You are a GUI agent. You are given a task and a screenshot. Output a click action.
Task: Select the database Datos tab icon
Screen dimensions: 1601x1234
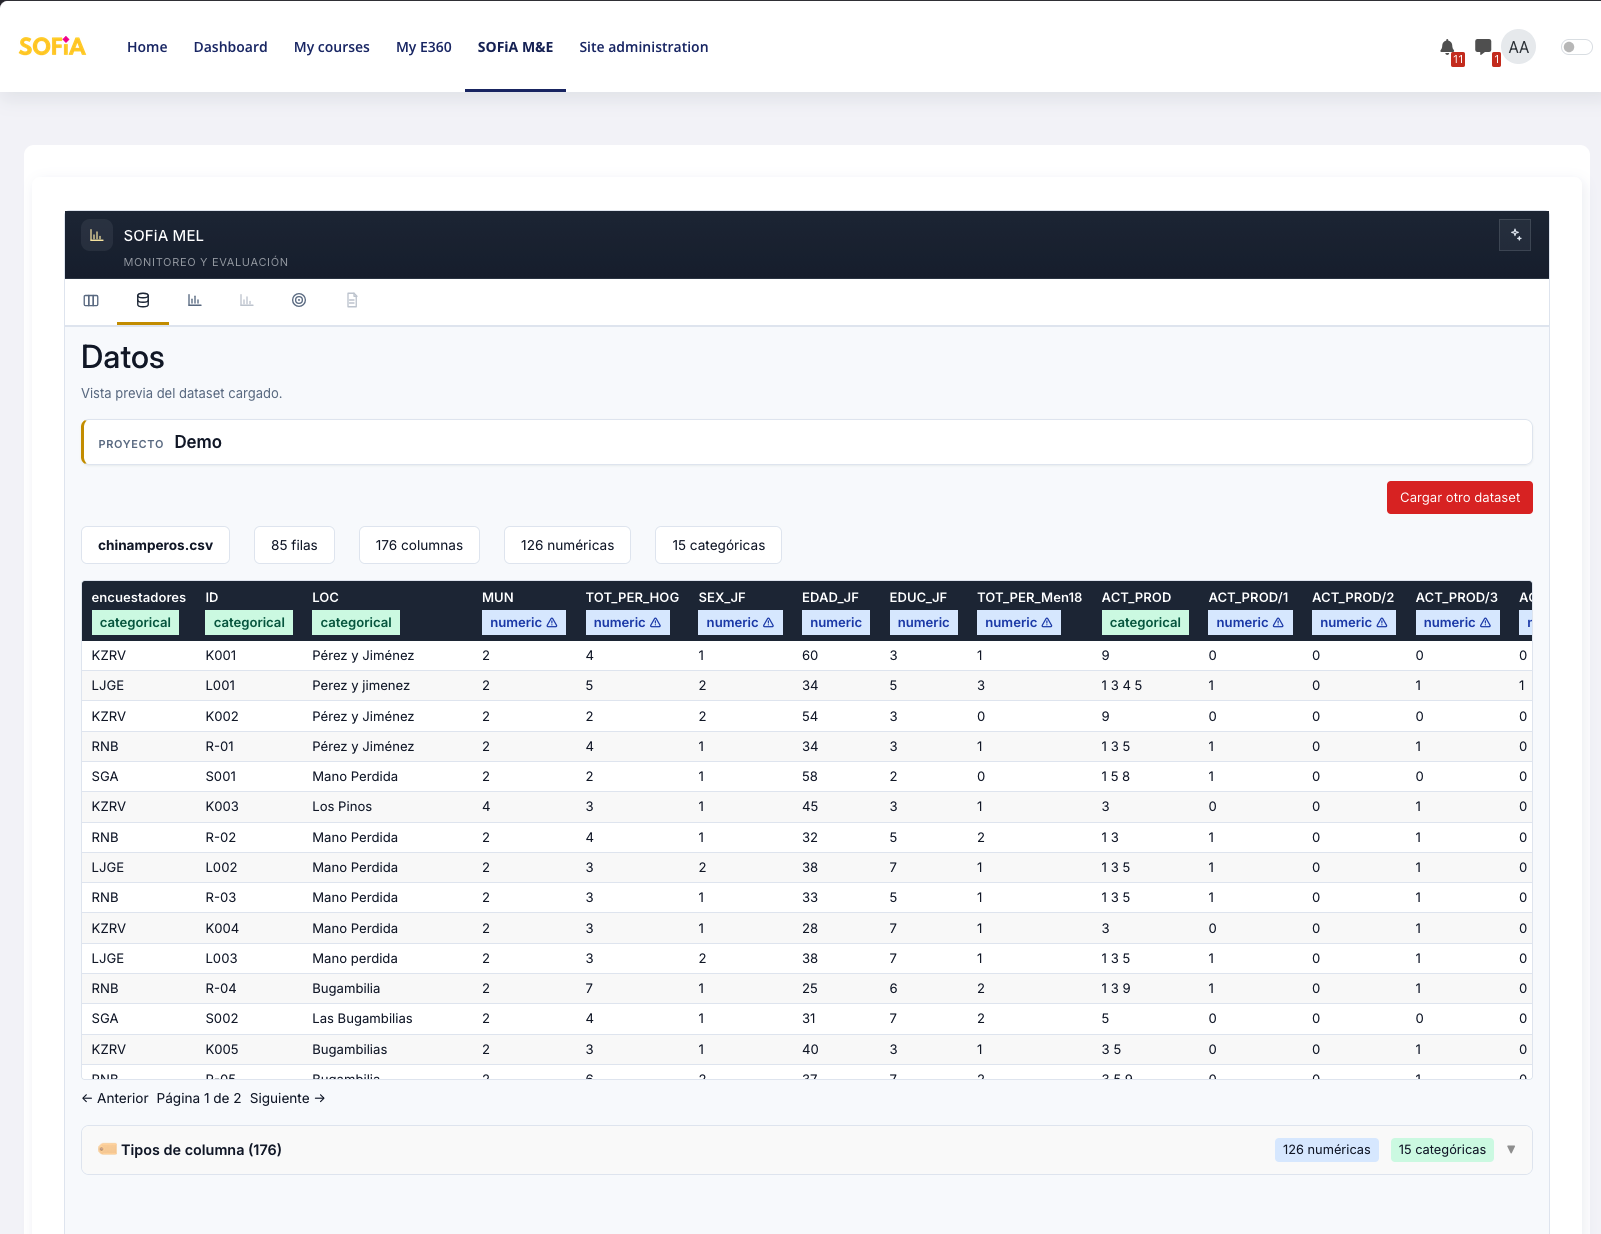[143, 300]
